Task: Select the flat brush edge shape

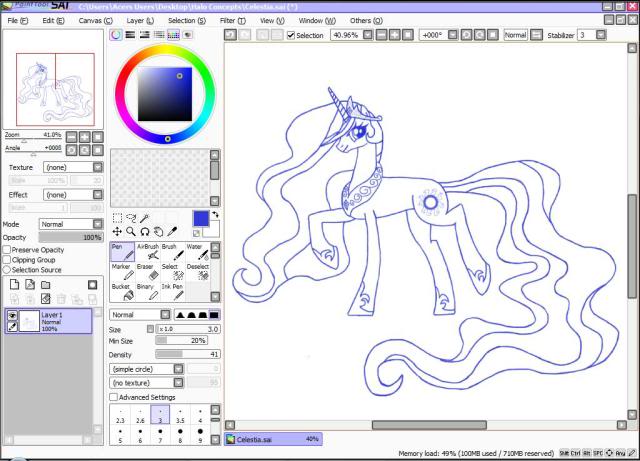Action: [x=214, y=315]
